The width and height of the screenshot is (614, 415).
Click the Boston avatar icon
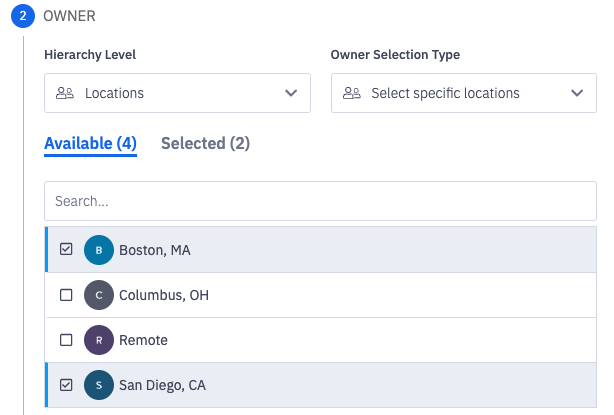click(x=99, y=249)
